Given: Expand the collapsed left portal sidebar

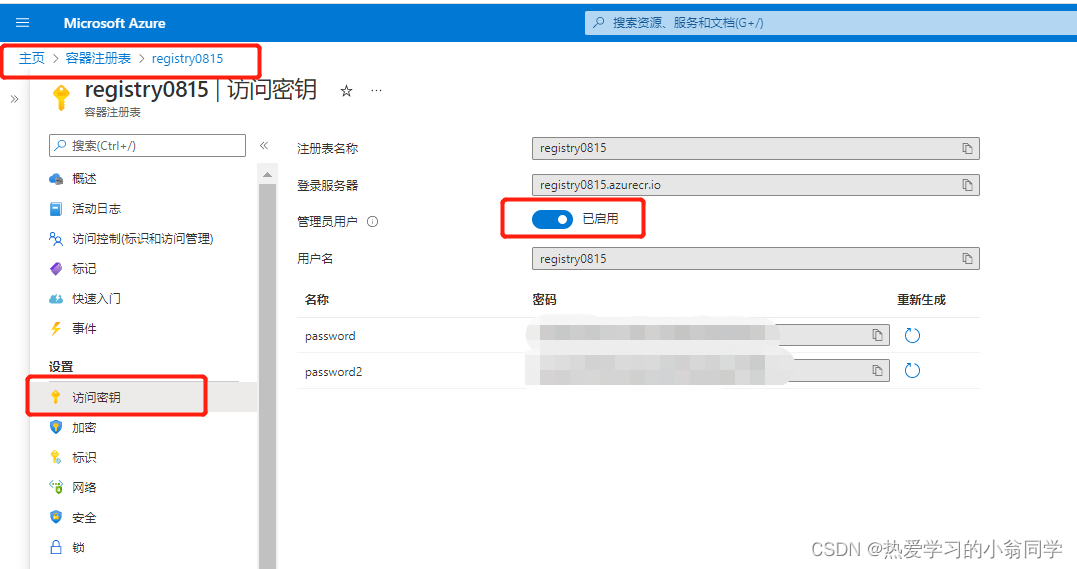Looking at the screenshot, I should click(x=14, y=99).
